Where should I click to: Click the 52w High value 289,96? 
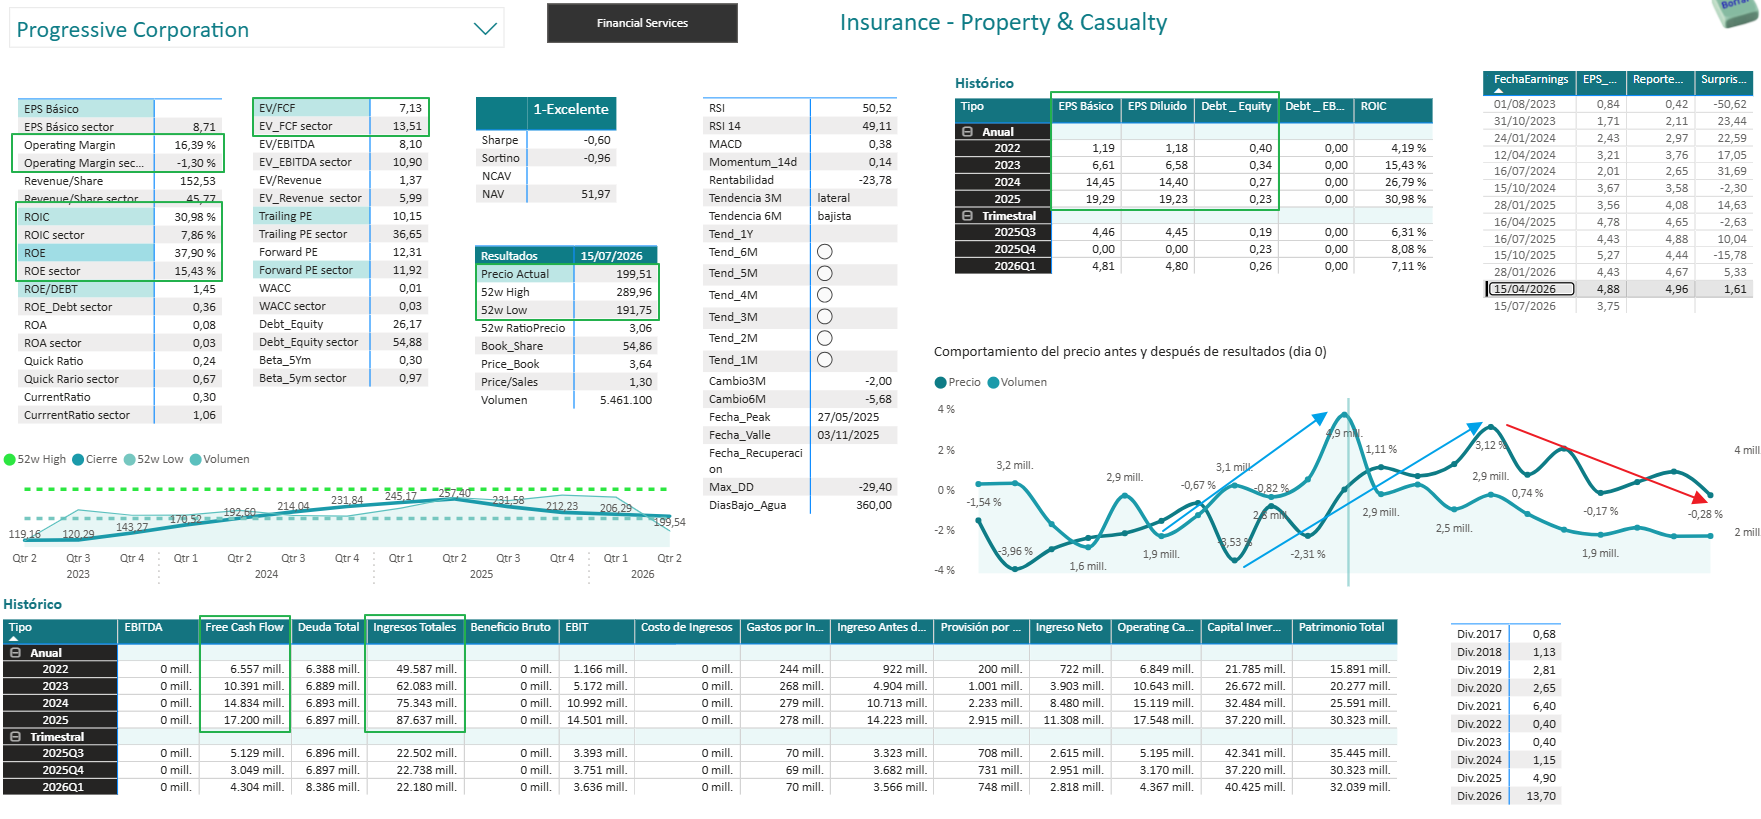coord(633,292)
